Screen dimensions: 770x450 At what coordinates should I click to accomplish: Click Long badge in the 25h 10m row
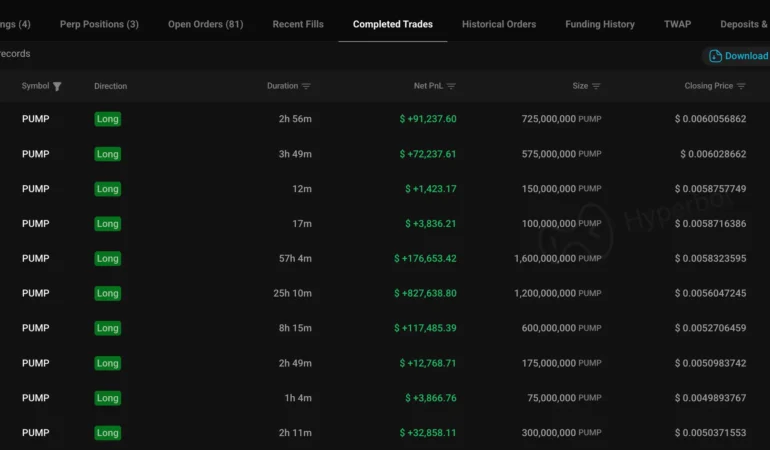point(108,293)
